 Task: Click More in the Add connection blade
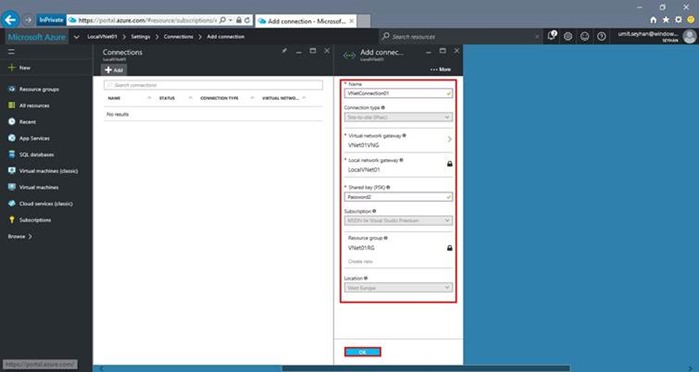pos(440,70)
